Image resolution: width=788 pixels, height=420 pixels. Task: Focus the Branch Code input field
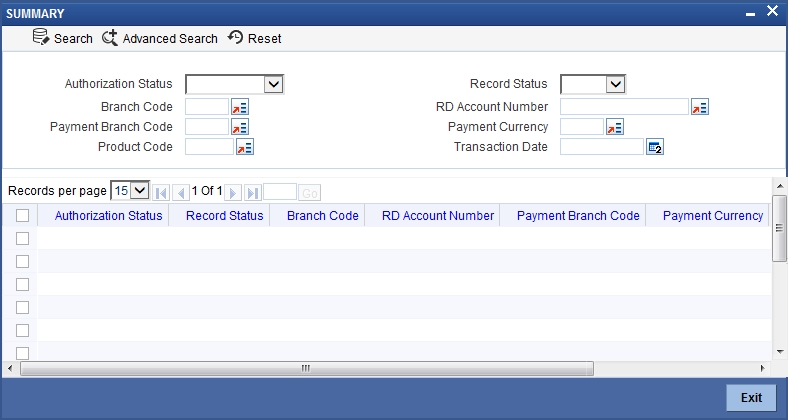click(x=207, y=107)
